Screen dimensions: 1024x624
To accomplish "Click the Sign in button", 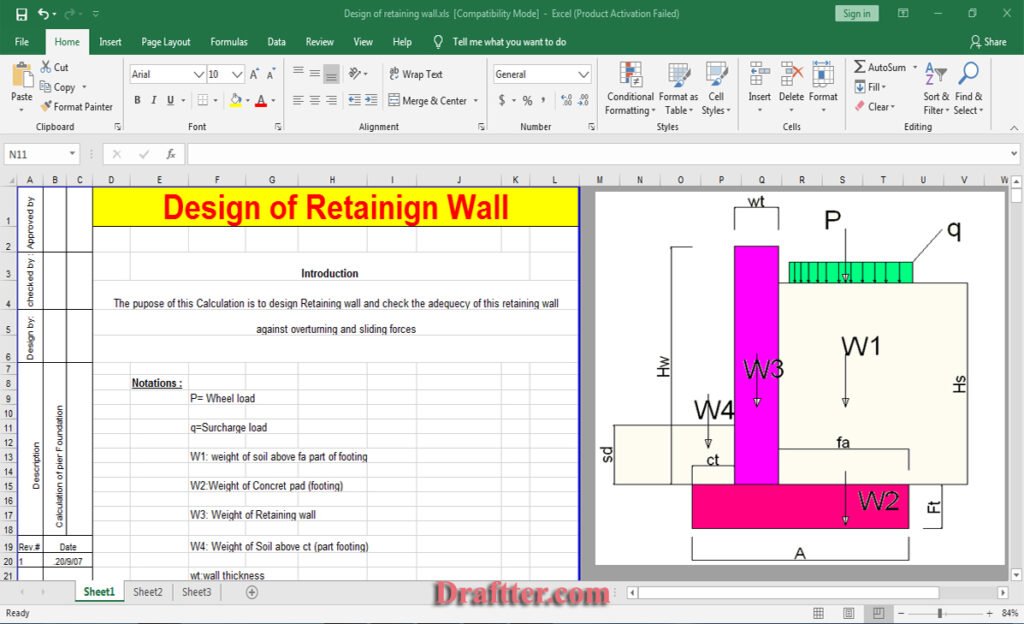I will (x=855, y=13).
